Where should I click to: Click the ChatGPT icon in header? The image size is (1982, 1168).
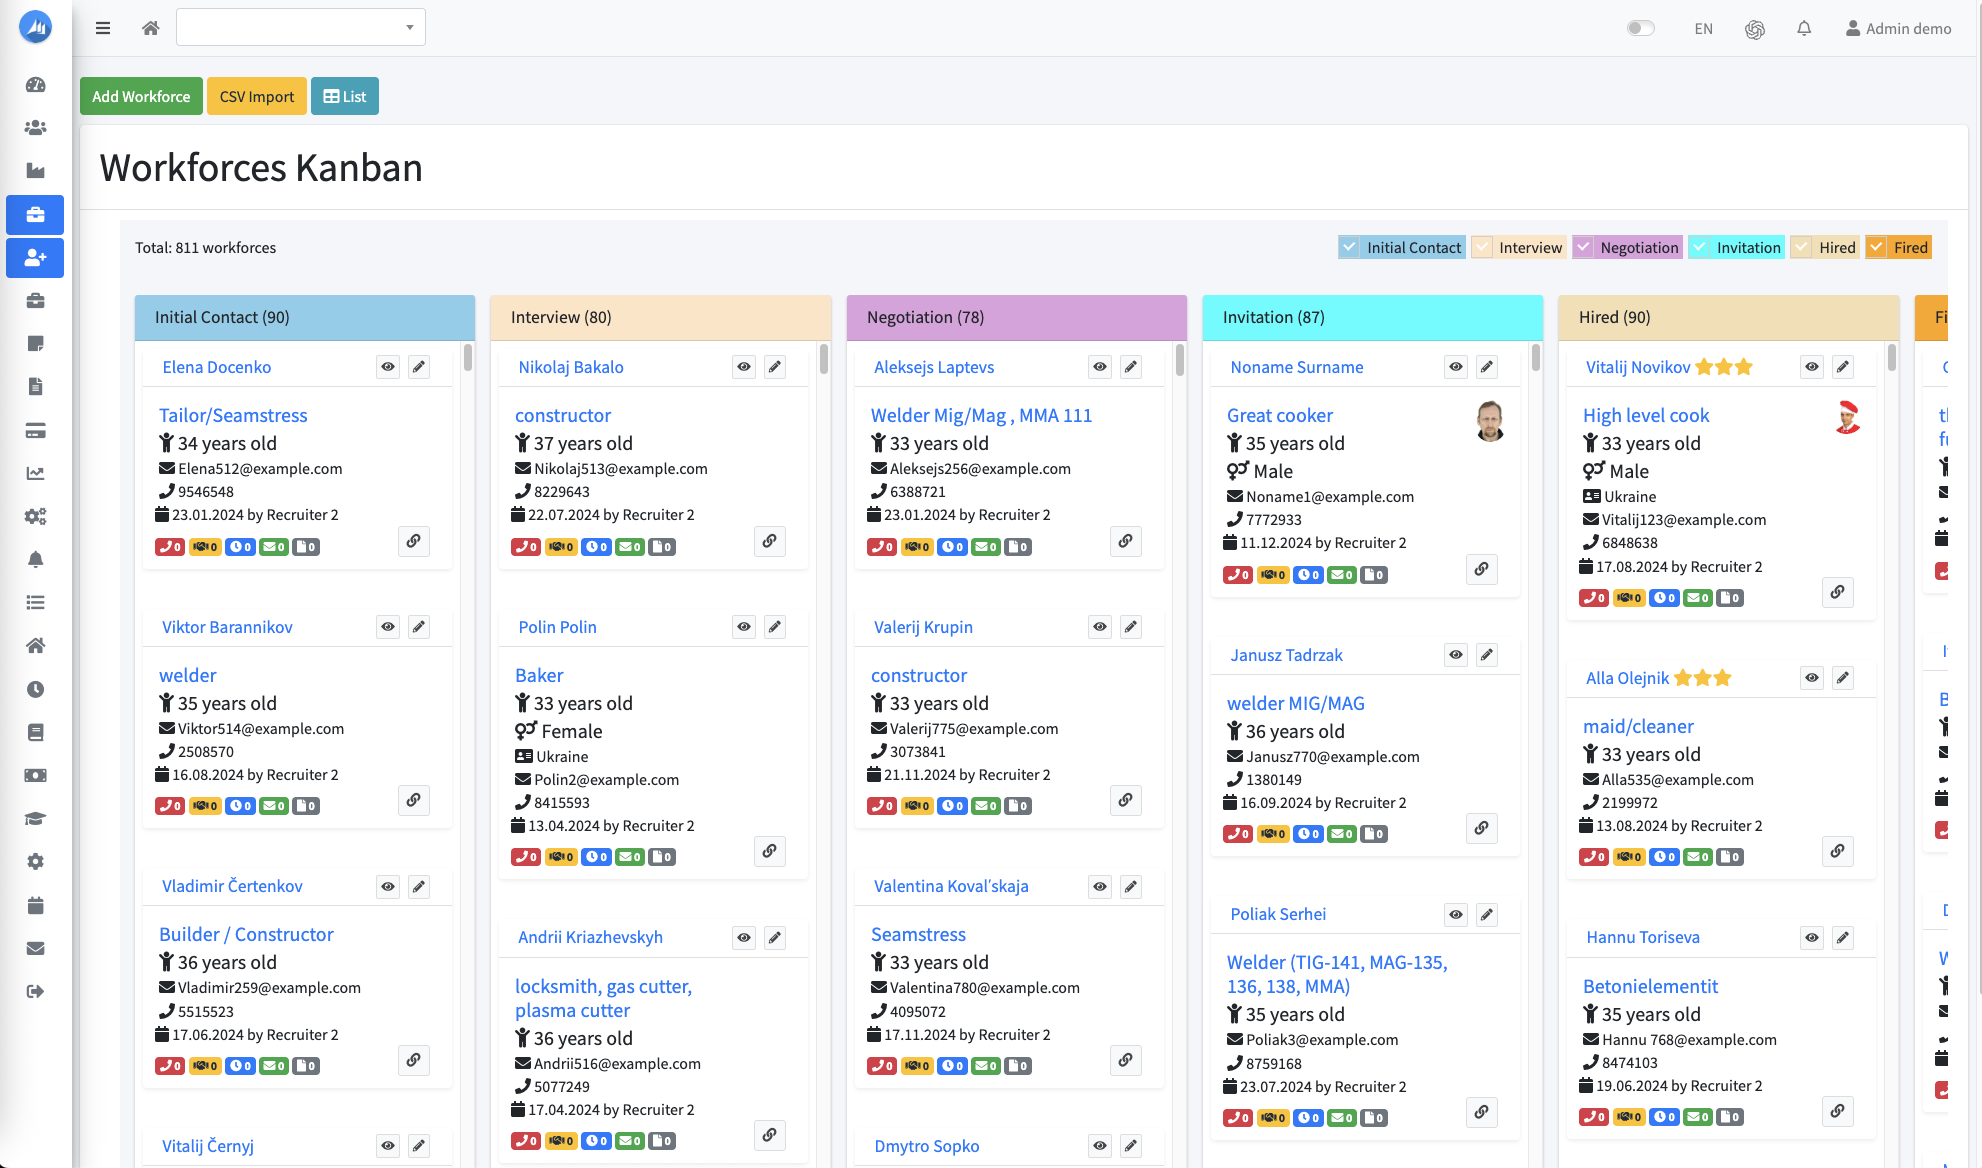point(1754,29)
